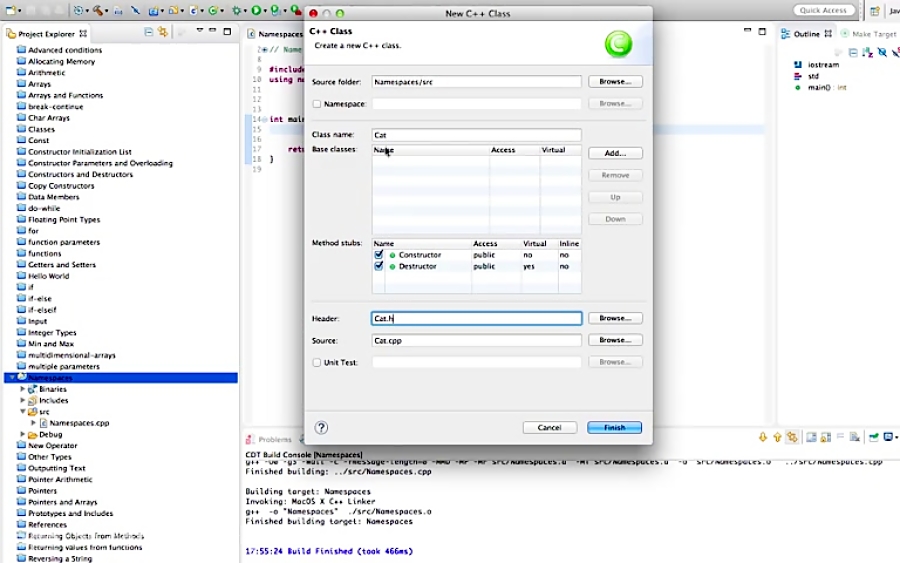900x563 pixels.
Task: Collapse all in Project Explorer
Action: click(149, 32)
